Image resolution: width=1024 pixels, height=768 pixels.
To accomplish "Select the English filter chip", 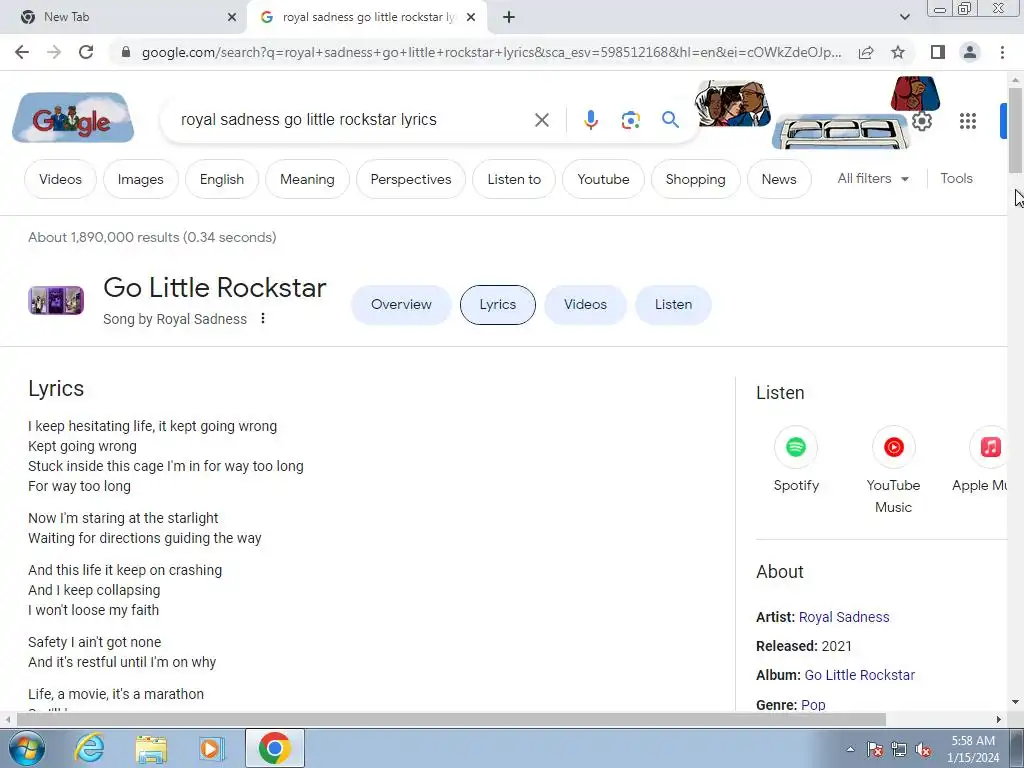I will click(222, 179).
